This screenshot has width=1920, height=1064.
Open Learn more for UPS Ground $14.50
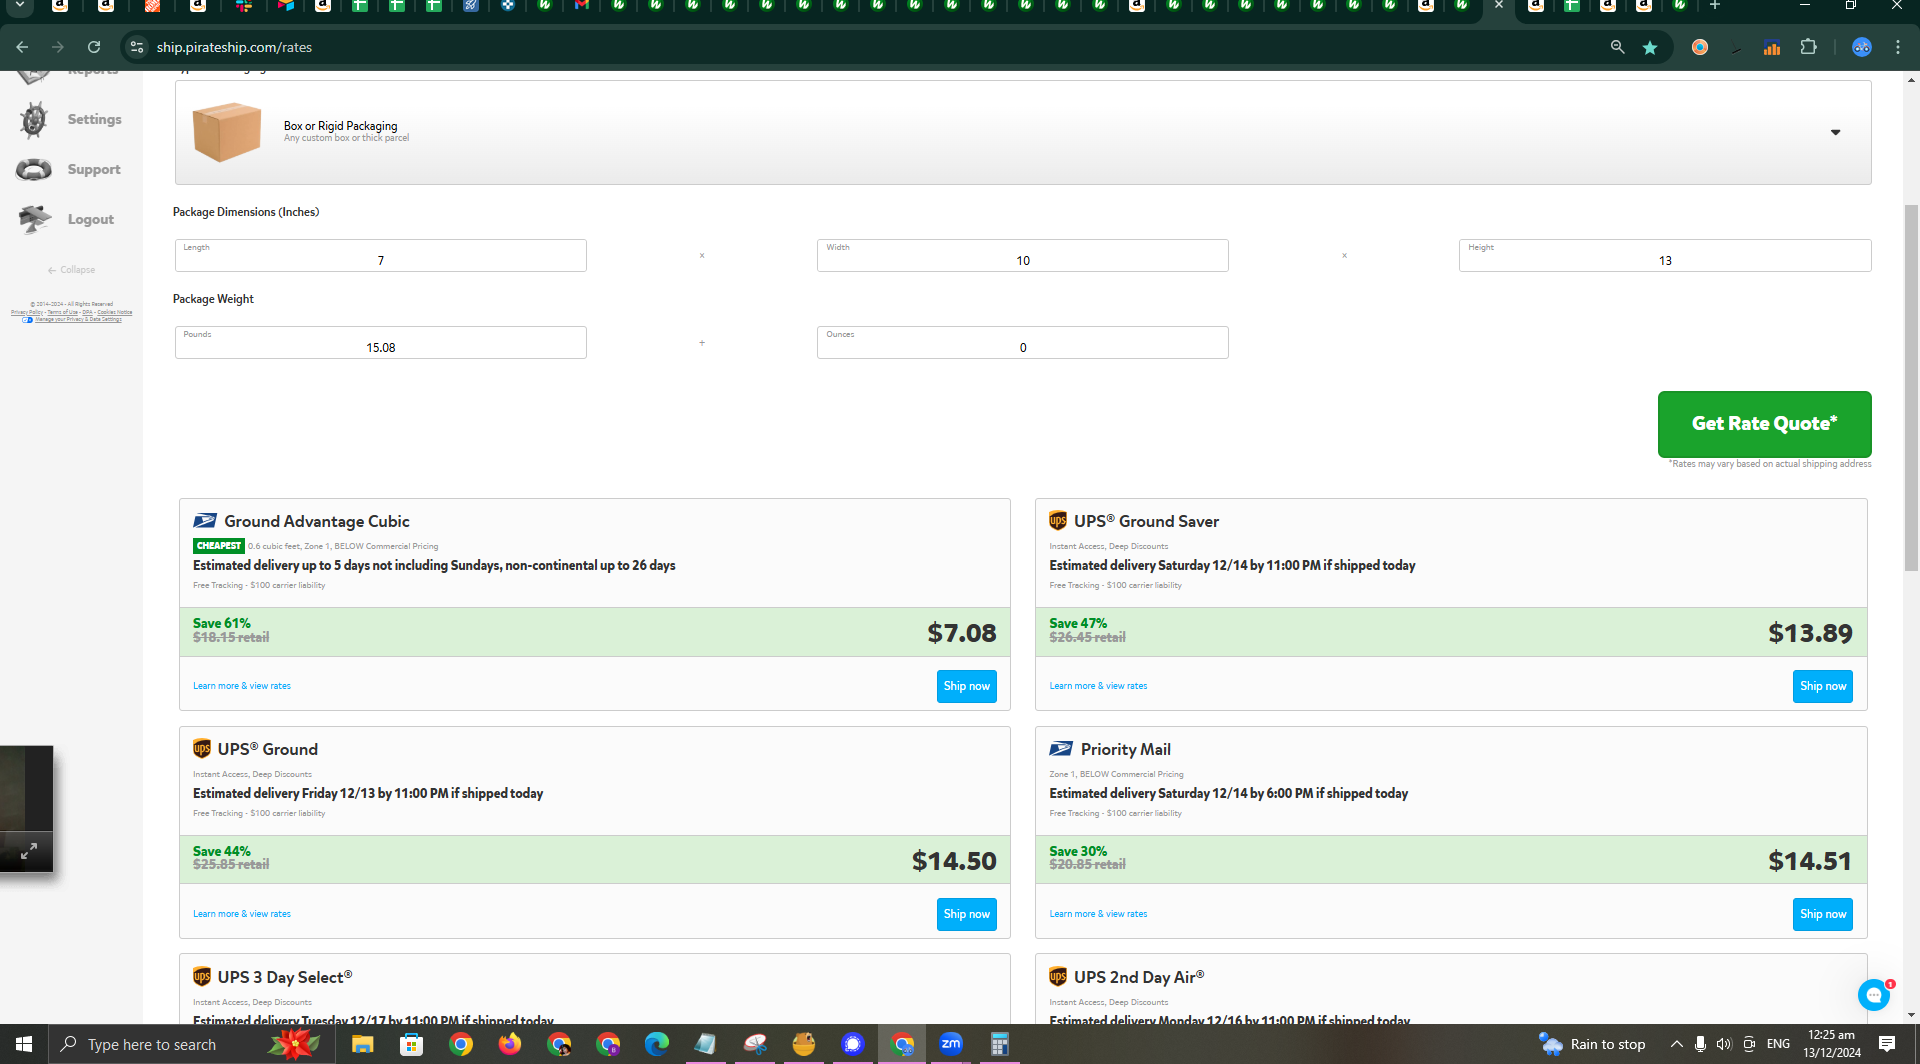242,914
